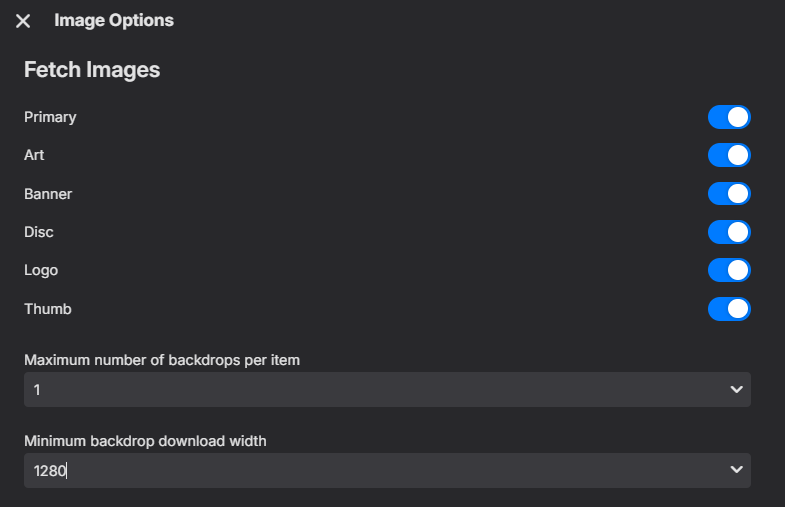Click the 'Minimum backdrop download width' label
This screenshot has height=507, width=785.
[x=145, y=440]
